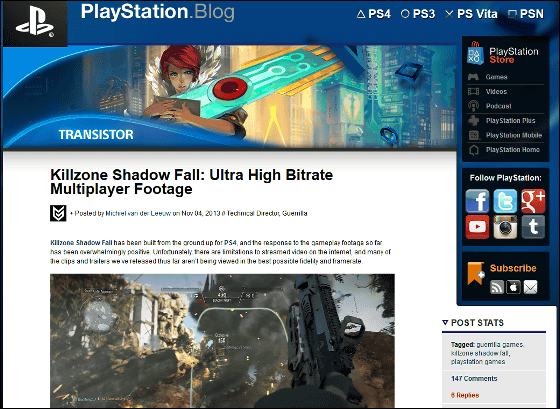Collapse the POST STATS section triangle
The width and height of the screenshot is (560, 409).
coord(445,323)
